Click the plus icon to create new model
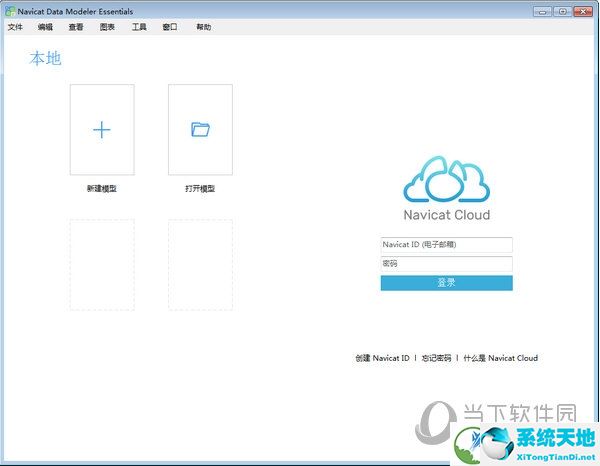Screen dimensions: 600x466 point(102,129)
